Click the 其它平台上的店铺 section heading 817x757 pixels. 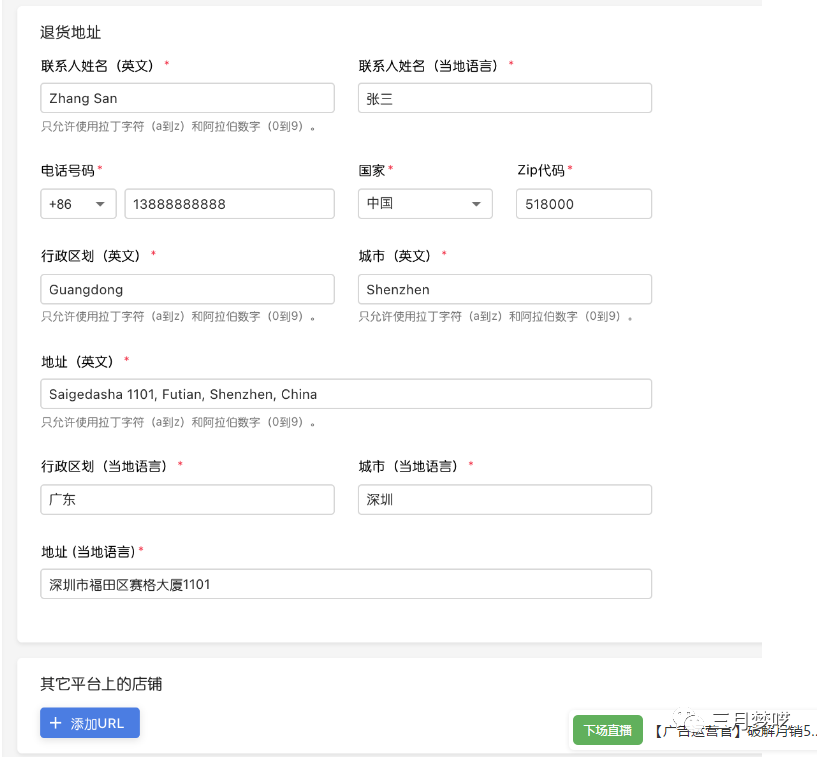[101, 684]
